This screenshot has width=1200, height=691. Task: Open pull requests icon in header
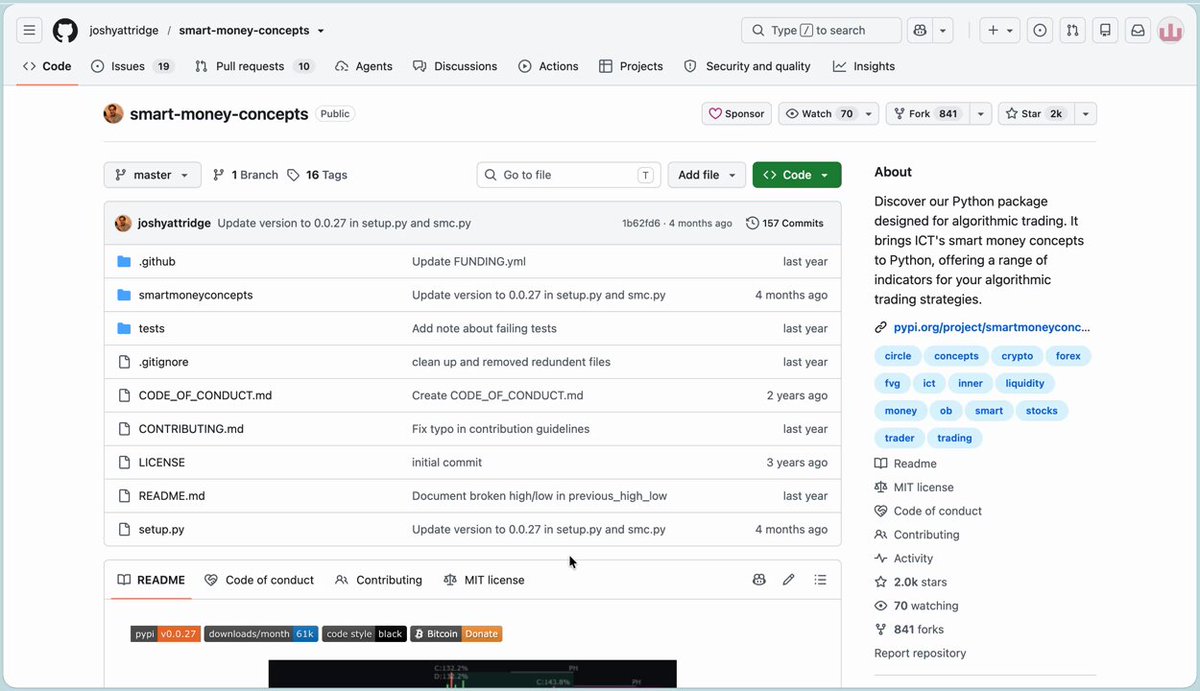(1073, 30)
